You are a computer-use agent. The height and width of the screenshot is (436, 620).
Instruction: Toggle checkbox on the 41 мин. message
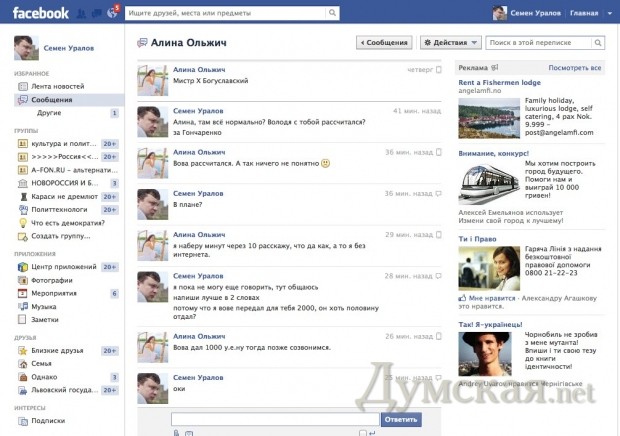click(439, 111)
